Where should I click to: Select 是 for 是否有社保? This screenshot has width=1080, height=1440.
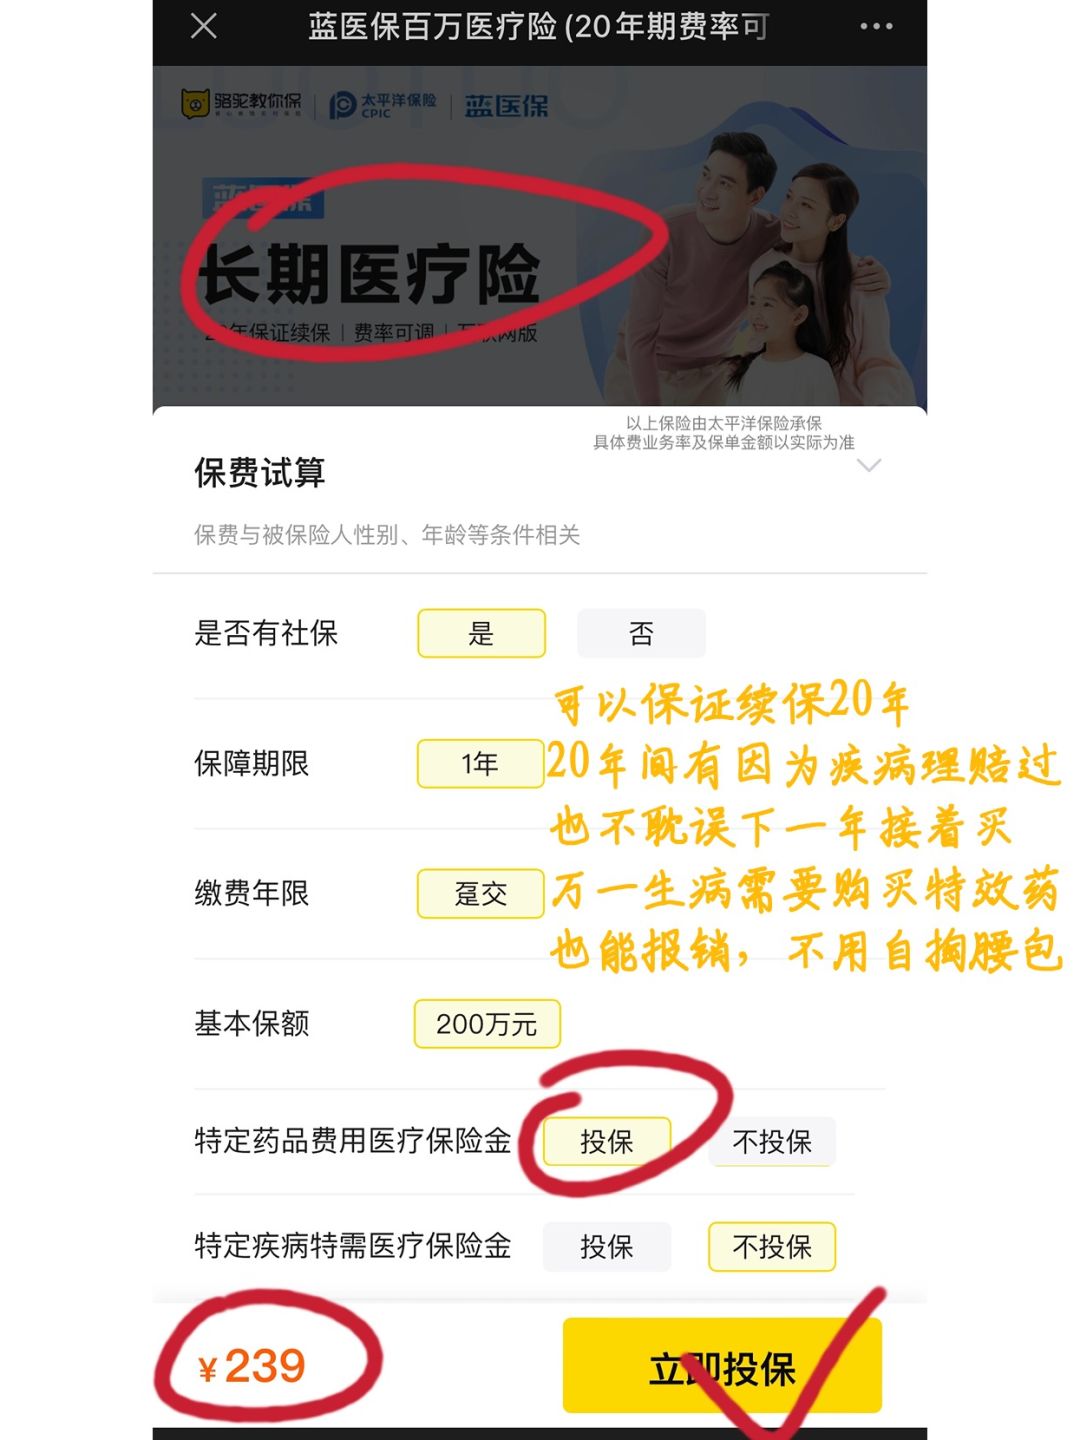coord(481,633)
